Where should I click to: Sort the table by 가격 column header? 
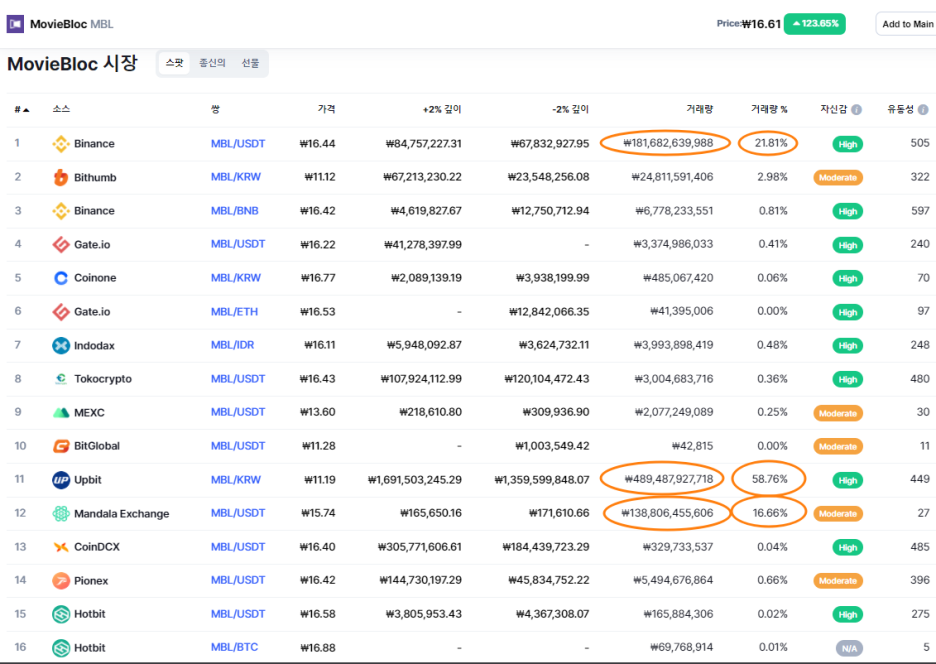(326, 109)
